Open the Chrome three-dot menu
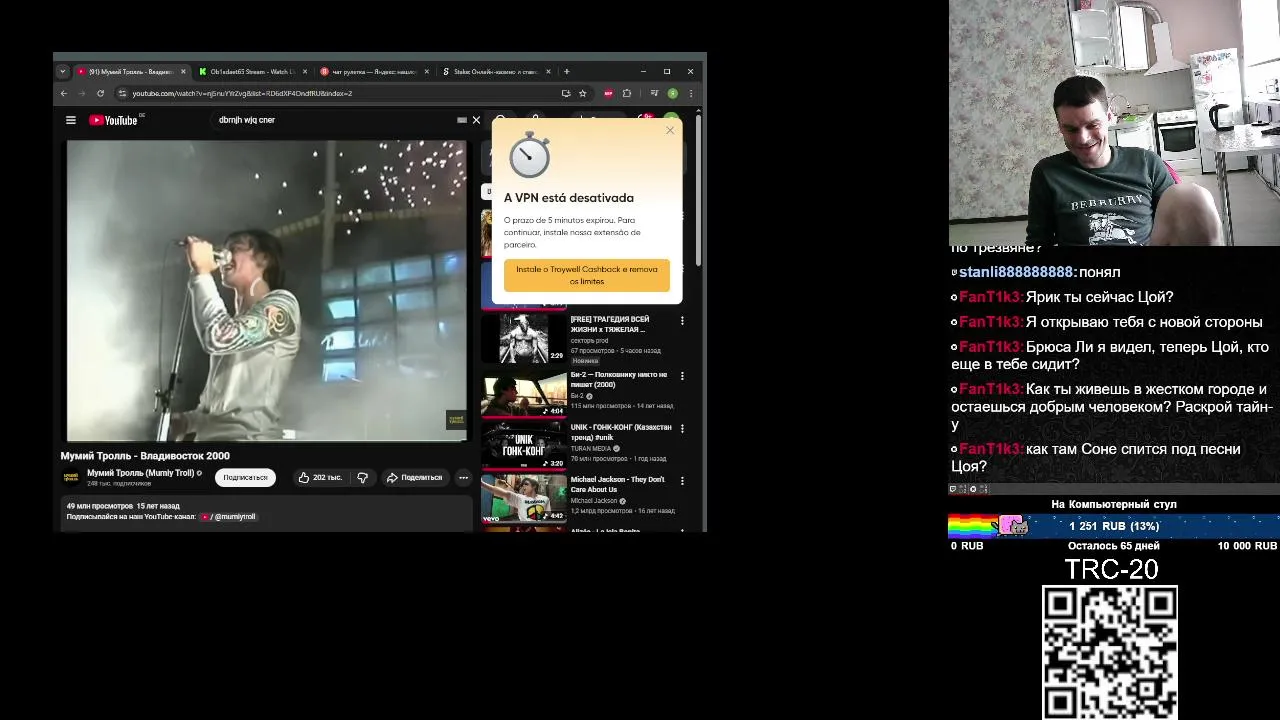The height and width of the screenshot is (720, 1280). [x=690, y=93]
